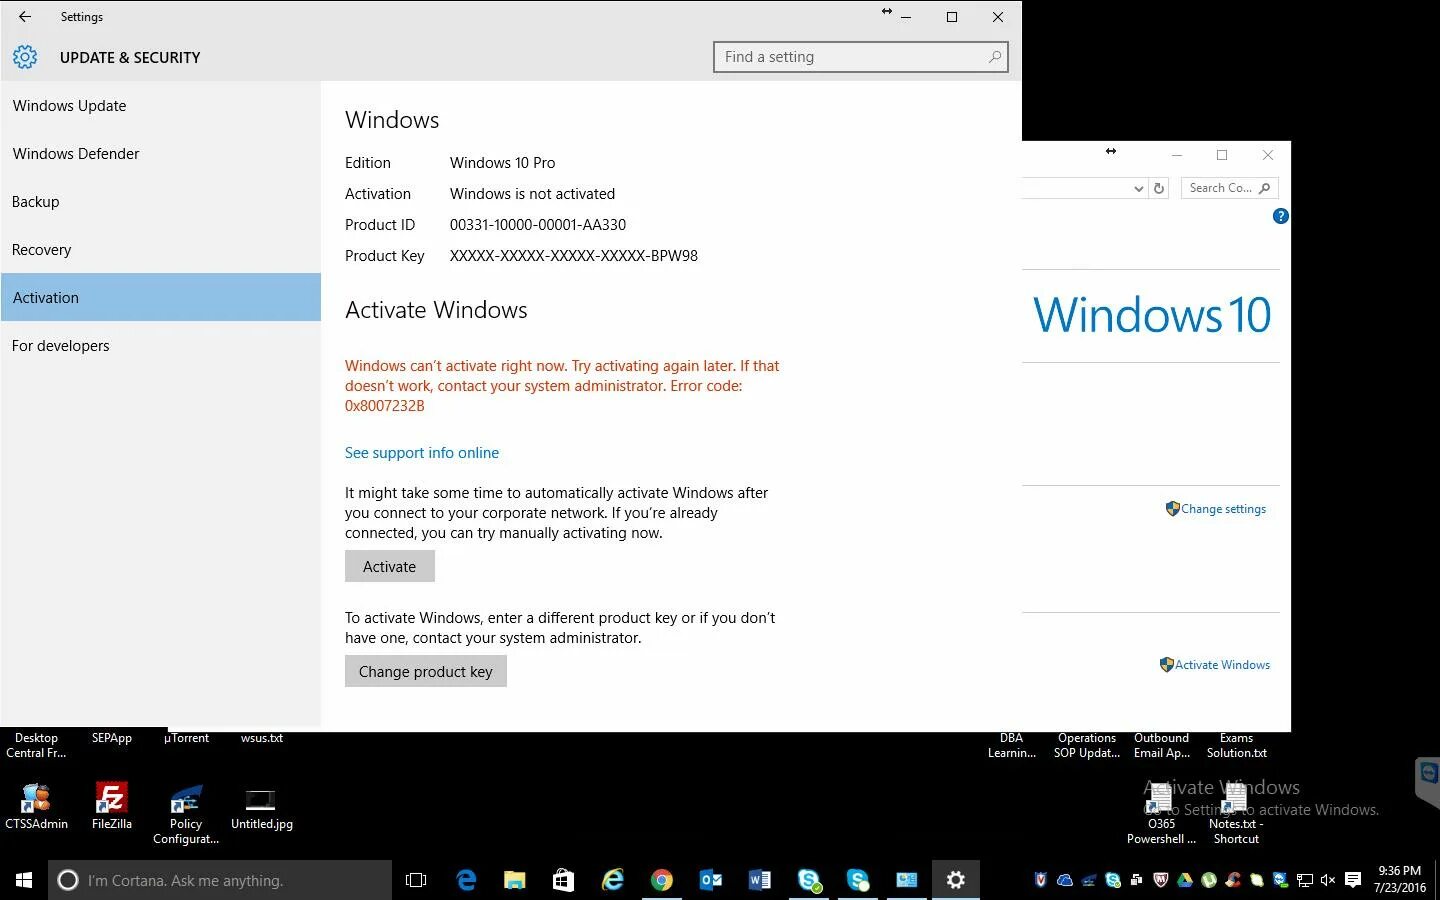
Task: Launch Microsoft Edge from the taskbar
Action: [466, 880]
